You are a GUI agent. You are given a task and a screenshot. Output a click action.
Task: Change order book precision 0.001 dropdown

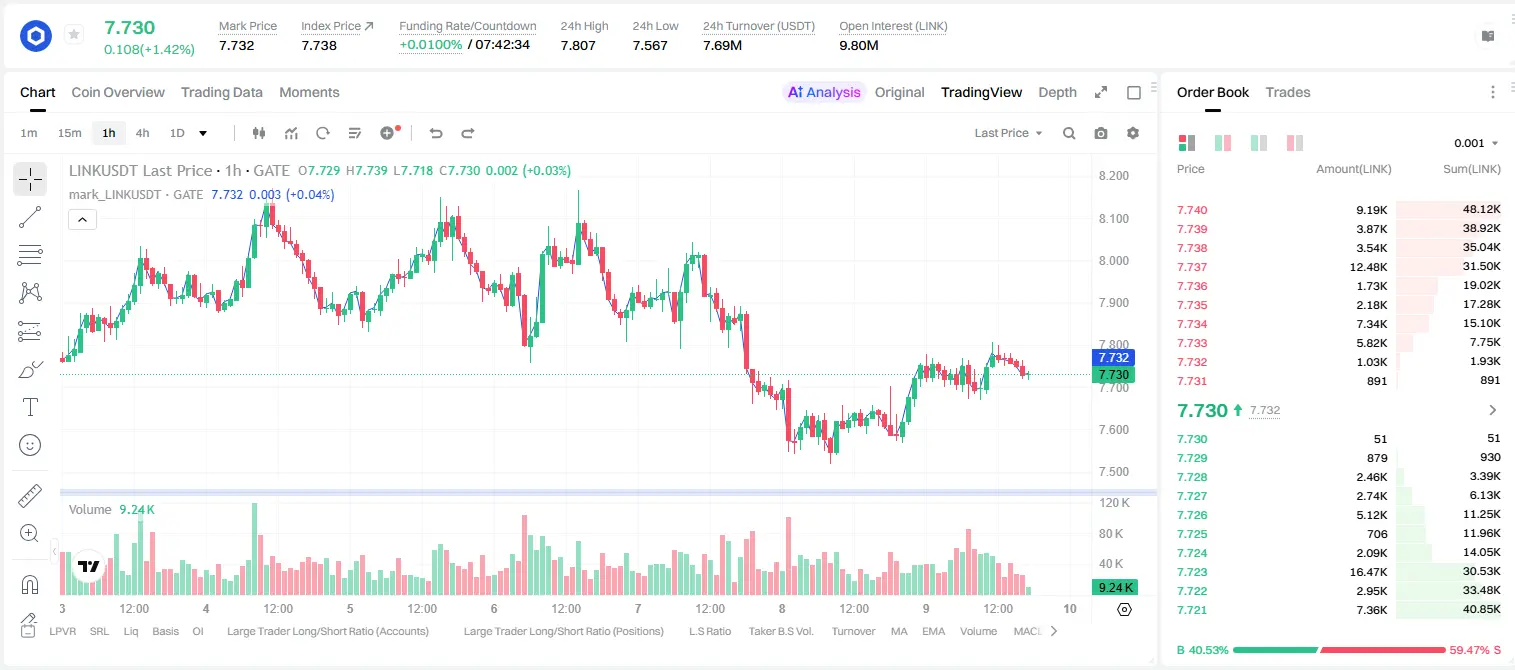click(x=1476, y=143)
